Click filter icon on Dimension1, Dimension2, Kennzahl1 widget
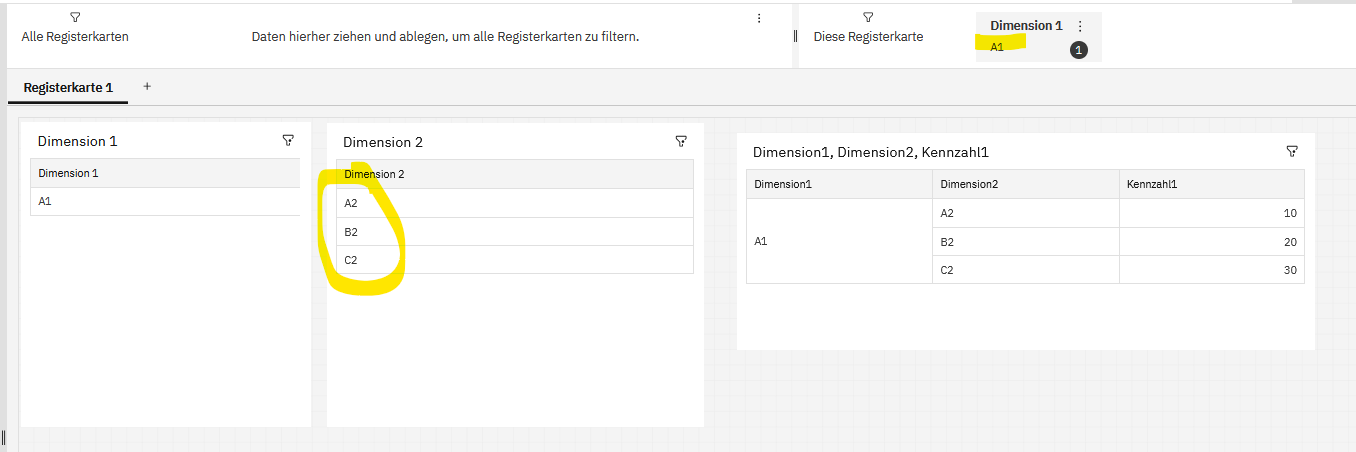This screenshot has height=452, width=1356. pos(1292,151)
